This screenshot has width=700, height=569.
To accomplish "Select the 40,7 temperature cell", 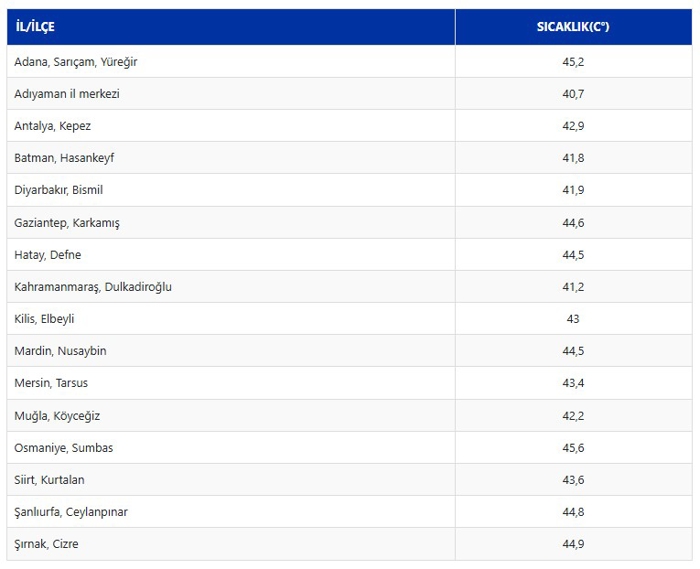I will point(572,94).
